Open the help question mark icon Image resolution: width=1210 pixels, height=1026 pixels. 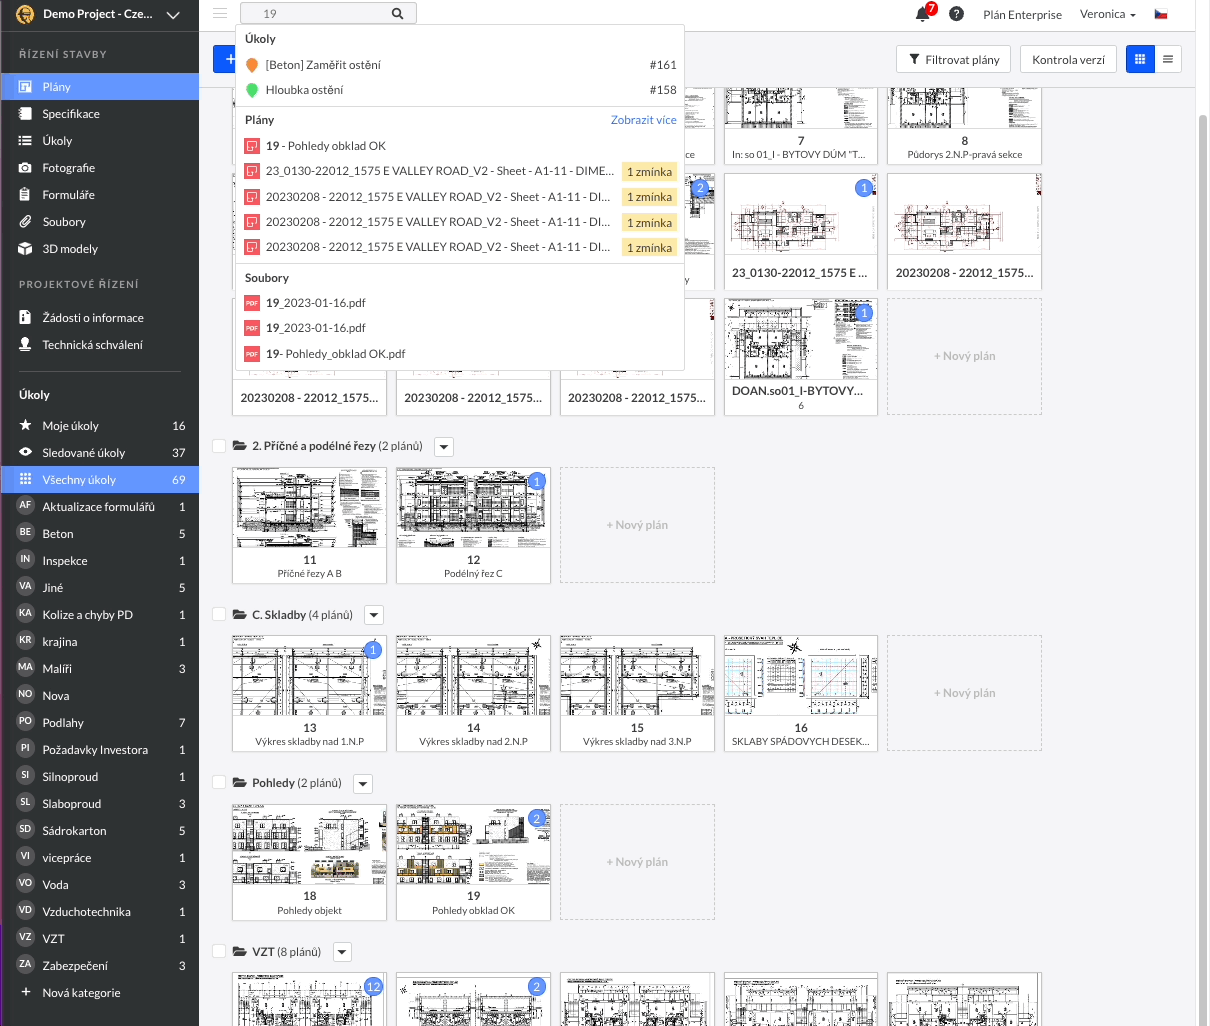956,14
